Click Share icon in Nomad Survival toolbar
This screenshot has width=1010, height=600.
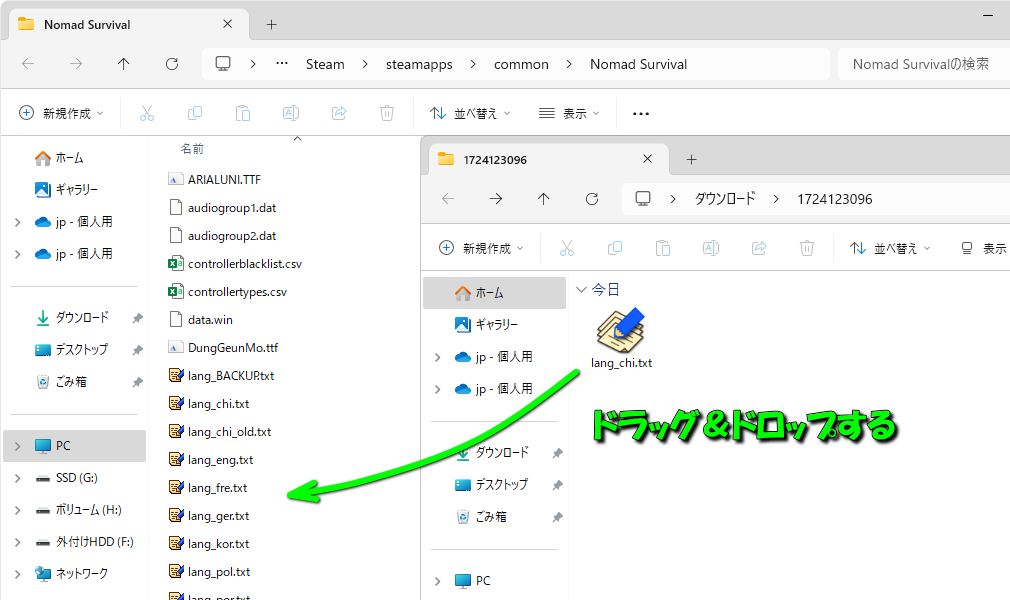point(339,113)
